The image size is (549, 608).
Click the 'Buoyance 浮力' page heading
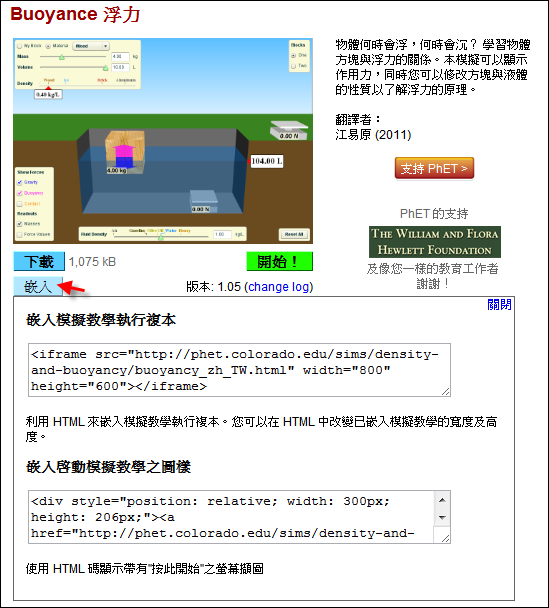pyautogui.click(x=75, y=15)
